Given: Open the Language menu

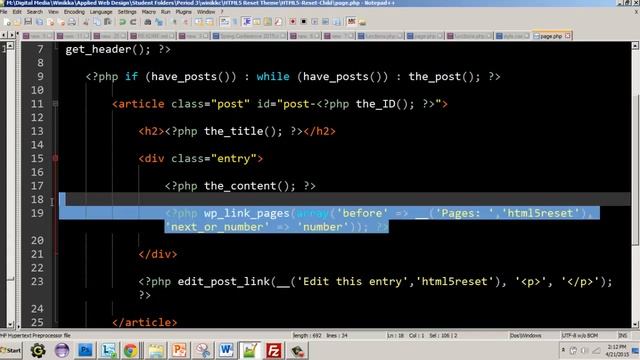Looking at the screenshot, I should pyautogui.click(x=101, y=12).
